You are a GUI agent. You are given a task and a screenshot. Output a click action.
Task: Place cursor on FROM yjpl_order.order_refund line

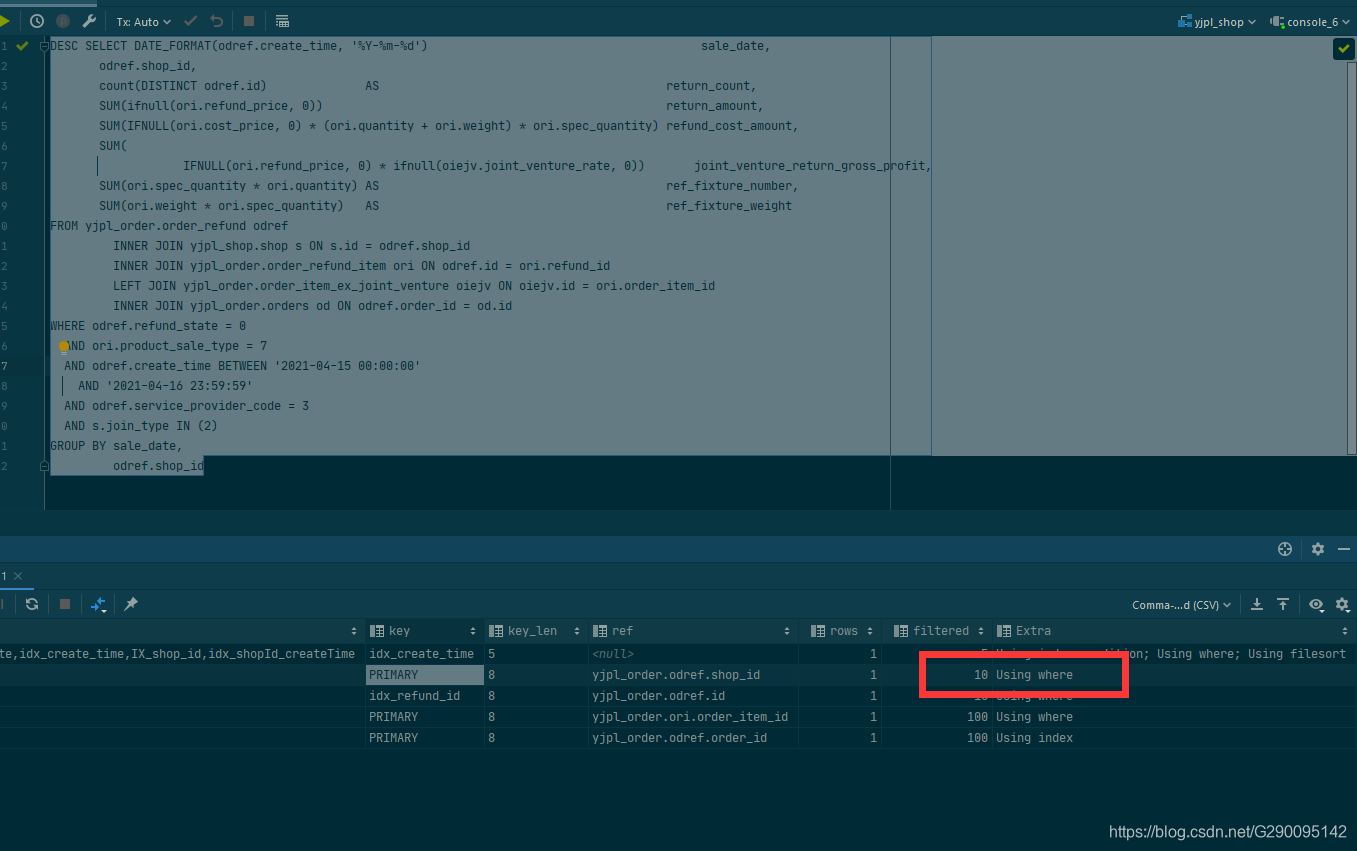click(x=169, y=226)
